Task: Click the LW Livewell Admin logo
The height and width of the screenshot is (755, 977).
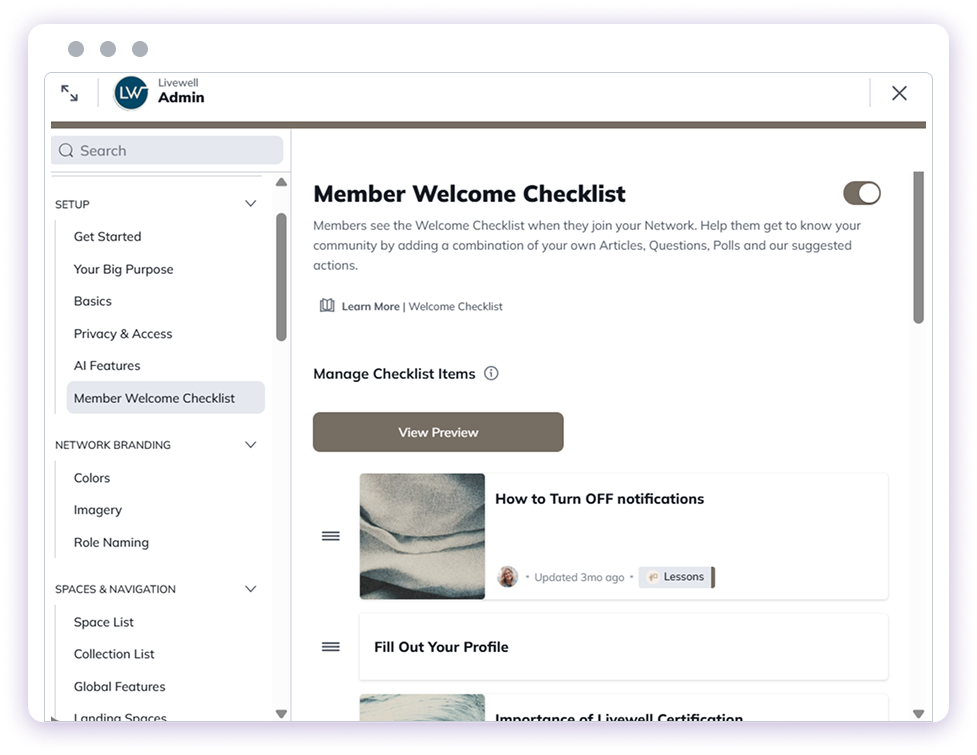Action: [x=129, y=92]
